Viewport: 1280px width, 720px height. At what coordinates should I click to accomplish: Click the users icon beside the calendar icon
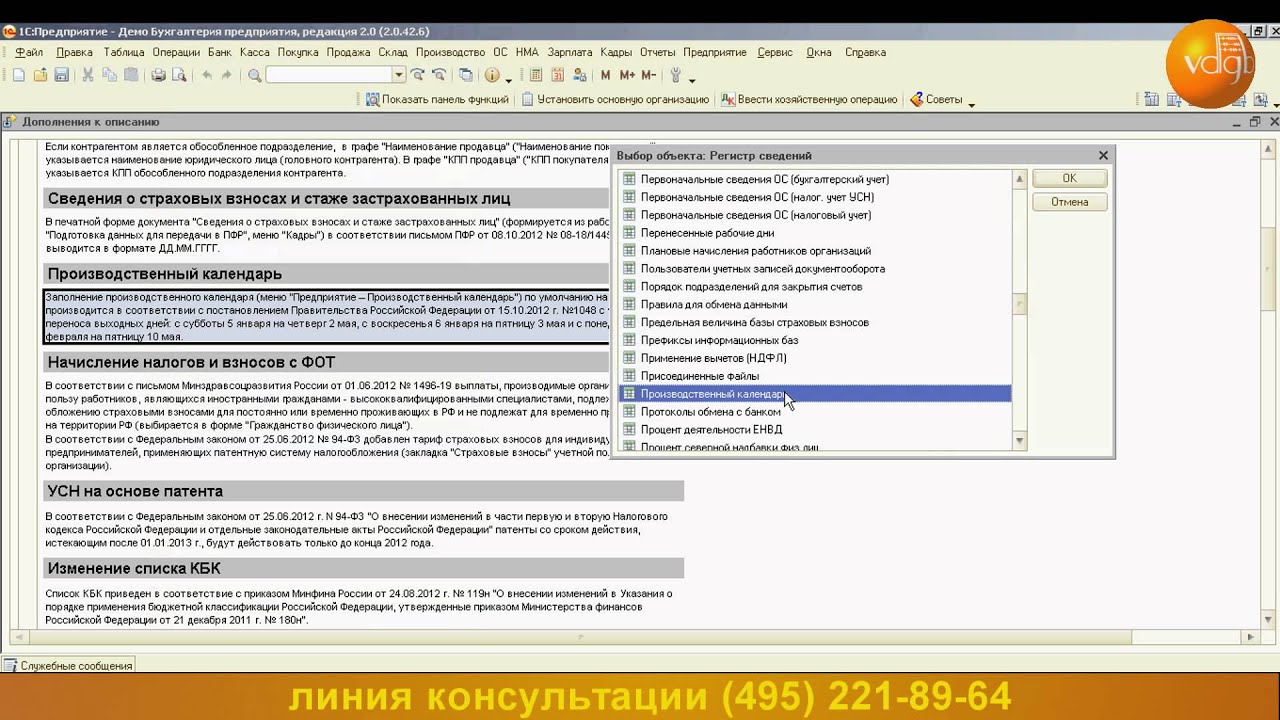(579, 75)
